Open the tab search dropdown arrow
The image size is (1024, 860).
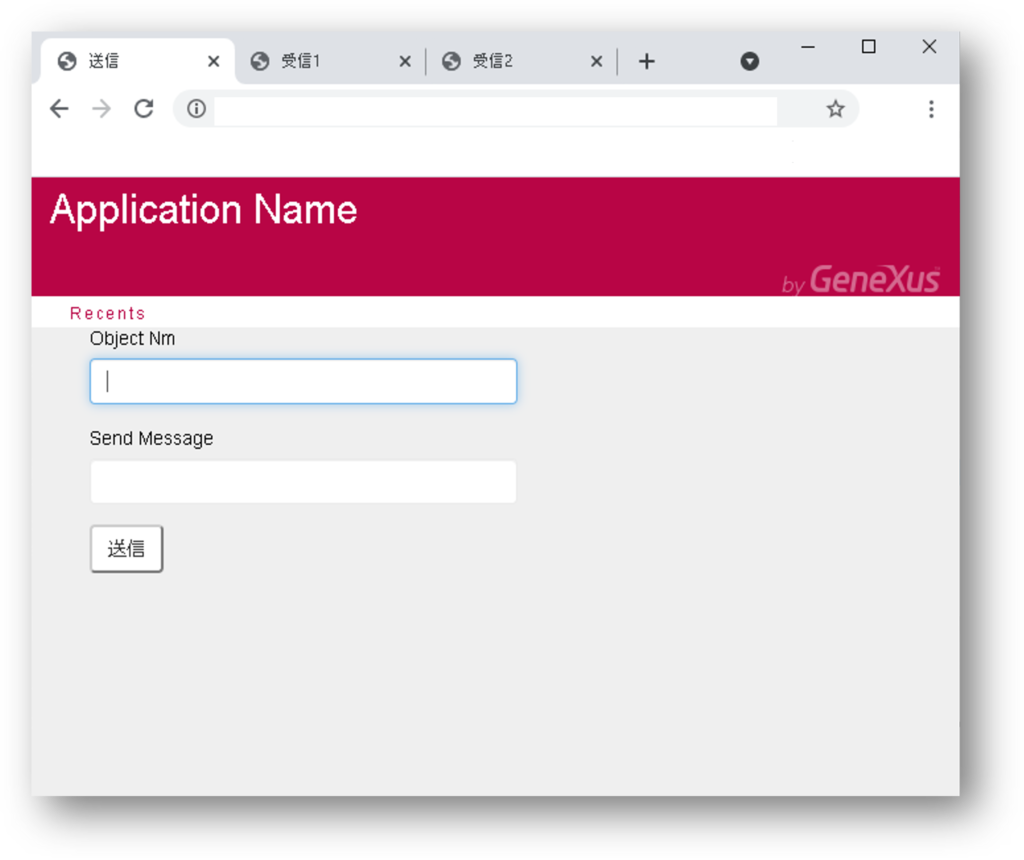[750, 61]
